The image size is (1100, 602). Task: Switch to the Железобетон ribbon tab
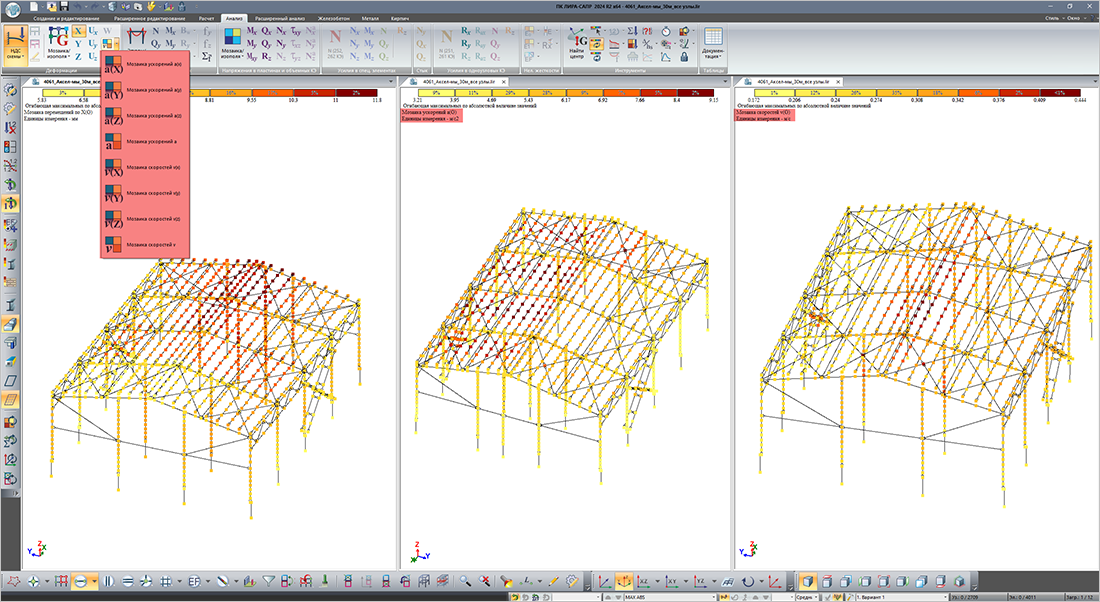pyautogui.click(x=333, y=18)
